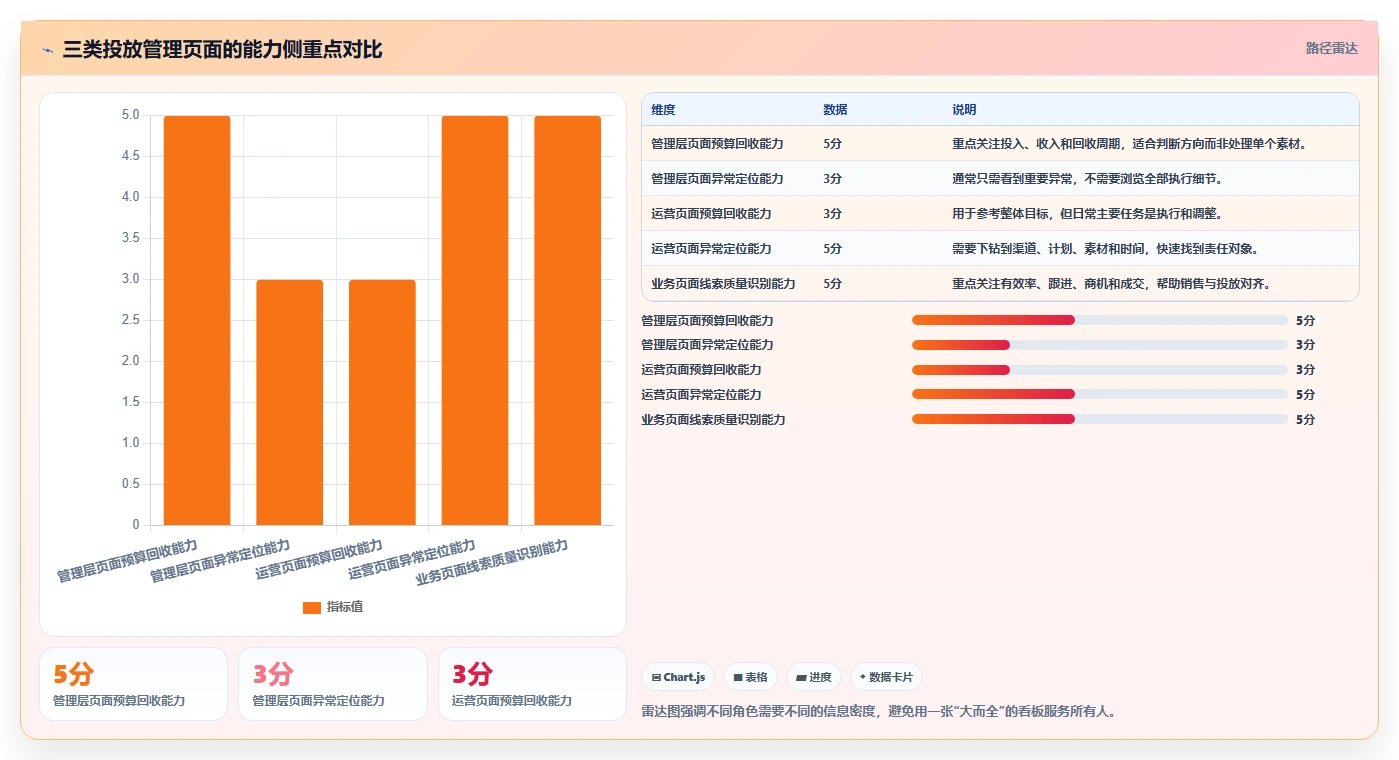The height and width of the screenshot is (760, 1399).
Task: Click the 5分 value in the 业务页面线索质量识别能力 table row
Action: coord(832,284)
